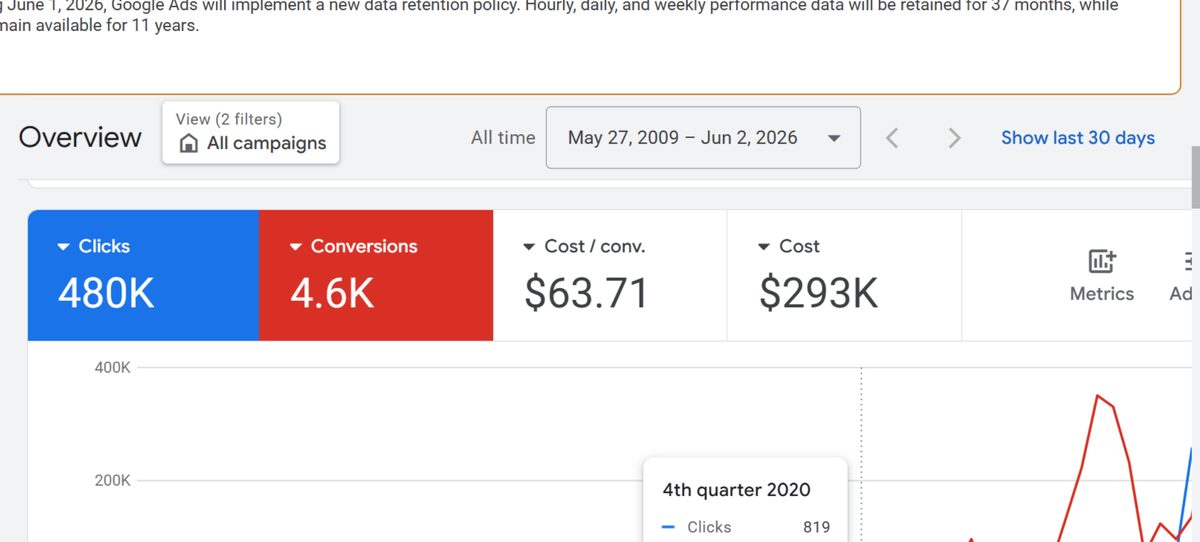Open the Cost metric dropdown
Viewport: 1200px width, 542px height.
(x=789, y=246)
